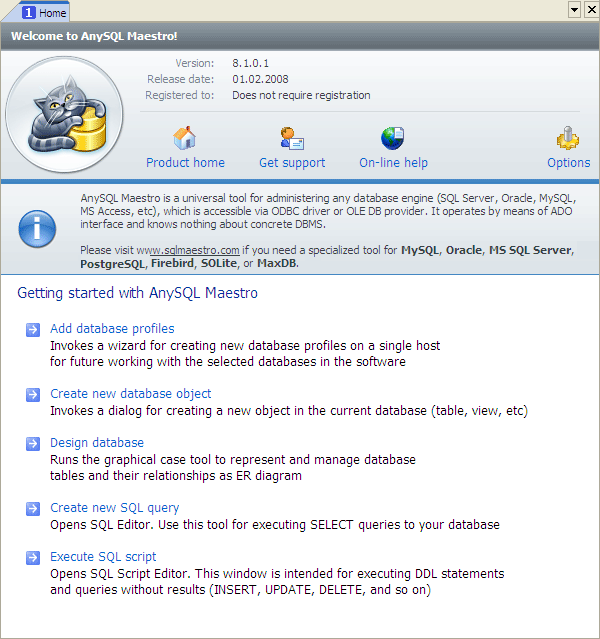The image size is (600, 639).
Task: Click the arrow icon beside Execute SQL script
Action: click(x=33, y=557)
